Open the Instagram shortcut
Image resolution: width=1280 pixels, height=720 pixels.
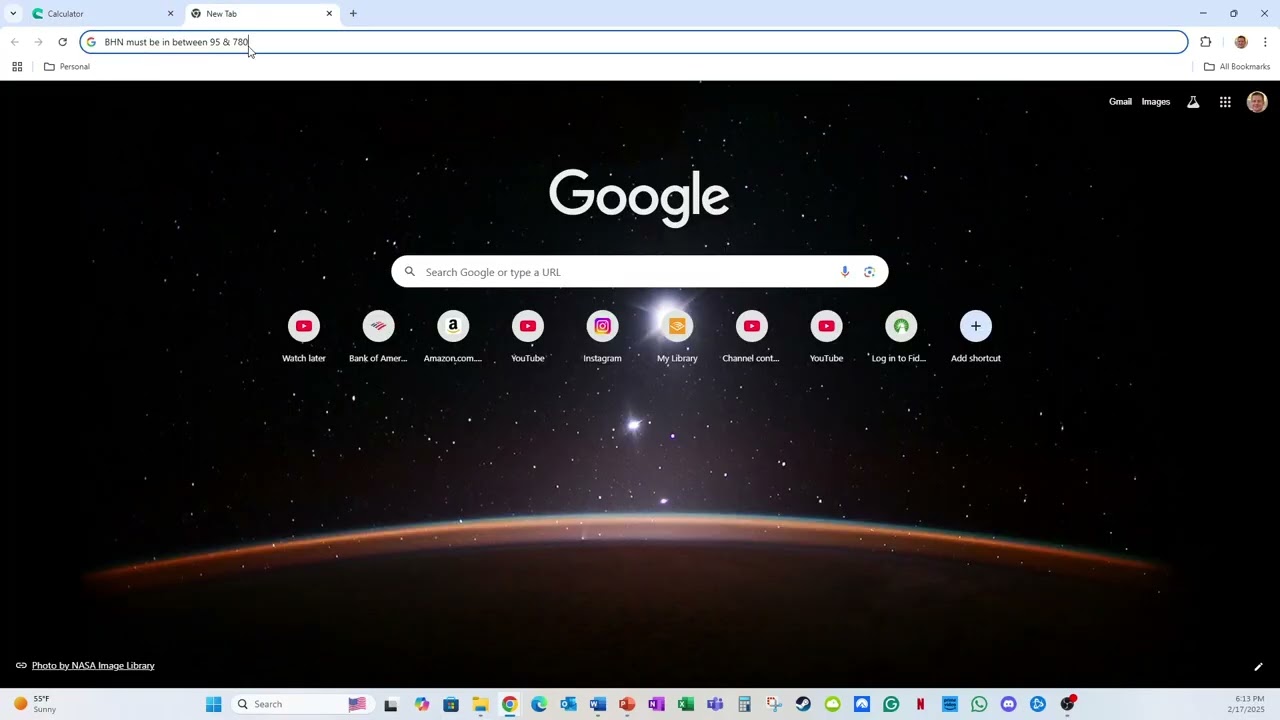click(602, 337)
